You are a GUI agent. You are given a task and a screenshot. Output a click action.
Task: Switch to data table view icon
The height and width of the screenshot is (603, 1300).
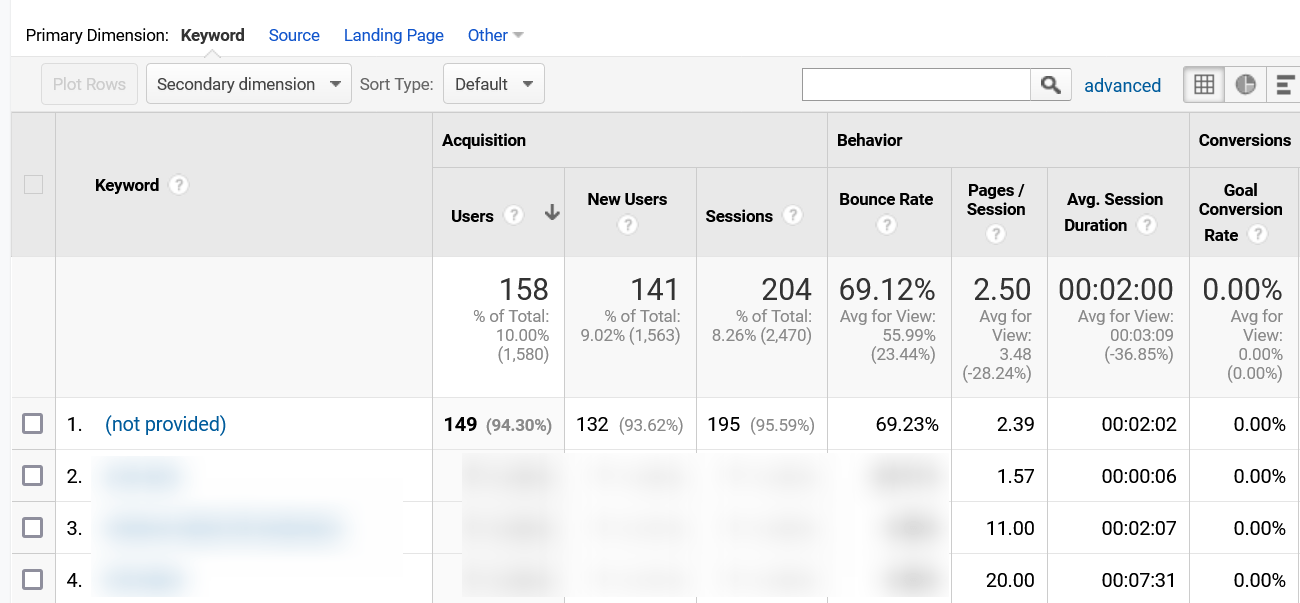[1204, 85]
